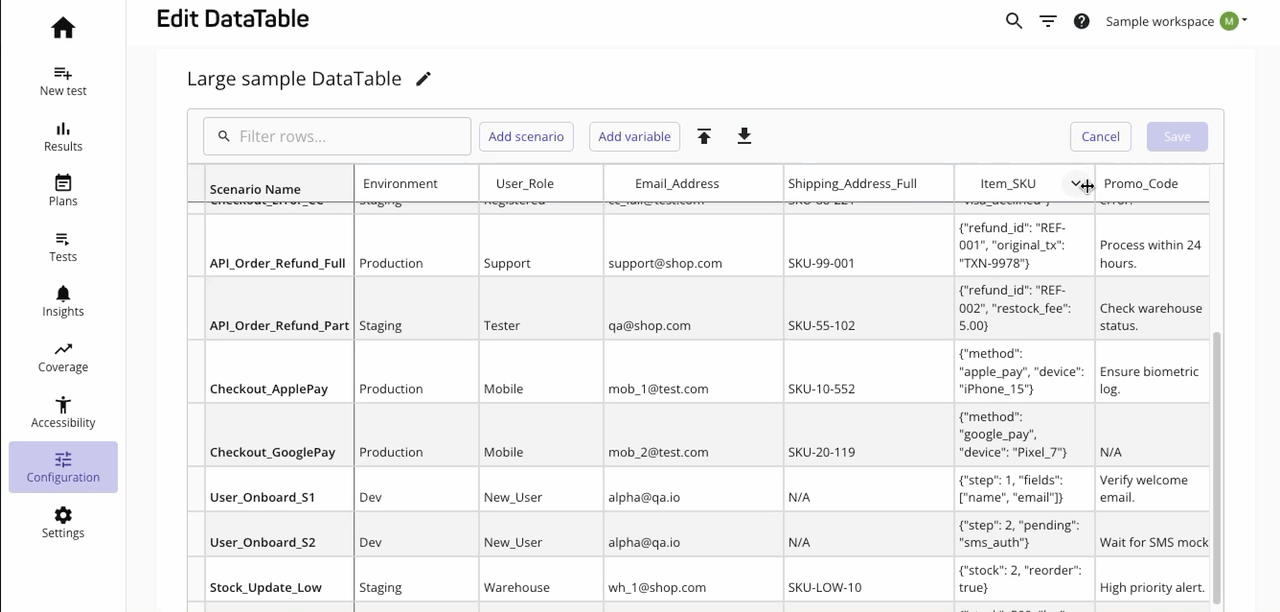Screen dimensions: 1280x612
Task: Switch to the Configuration section
Action: point(62,467)
